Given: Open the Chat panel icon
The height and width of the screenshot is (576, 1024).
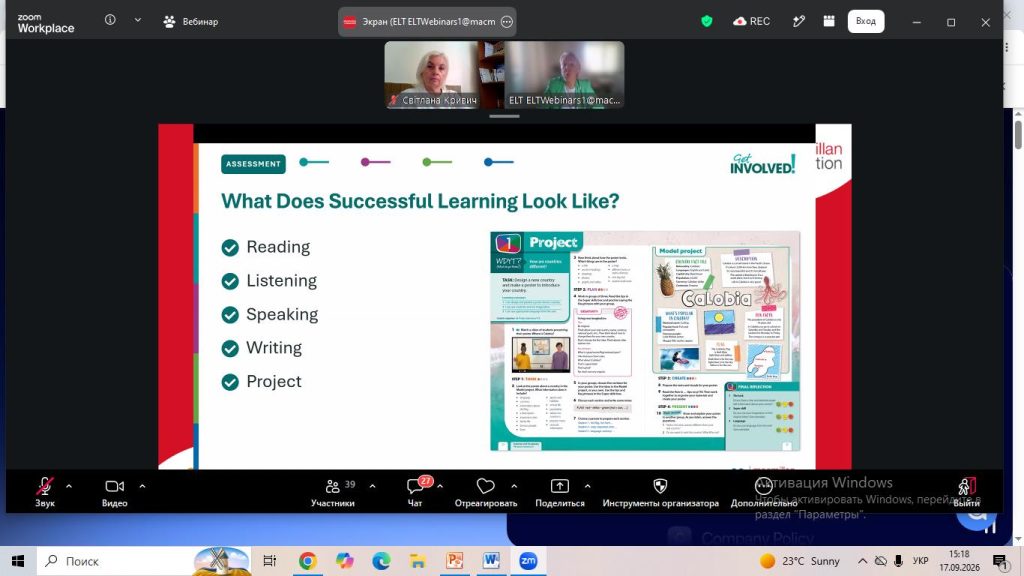Looking at the screenshot, I should point(415,492).
